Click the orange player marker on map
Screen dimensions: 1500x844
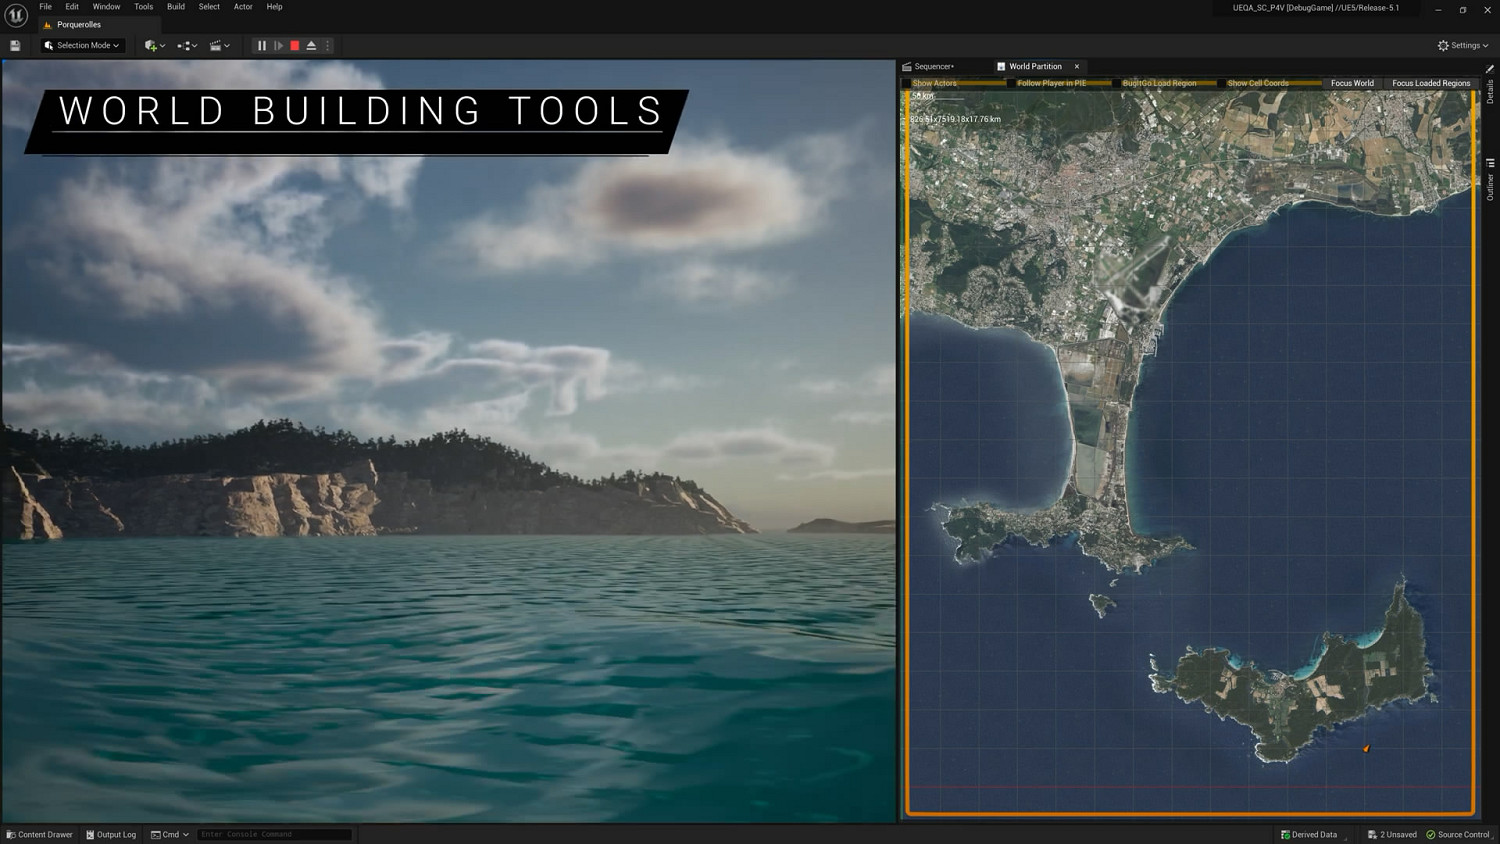(1366, 748)
